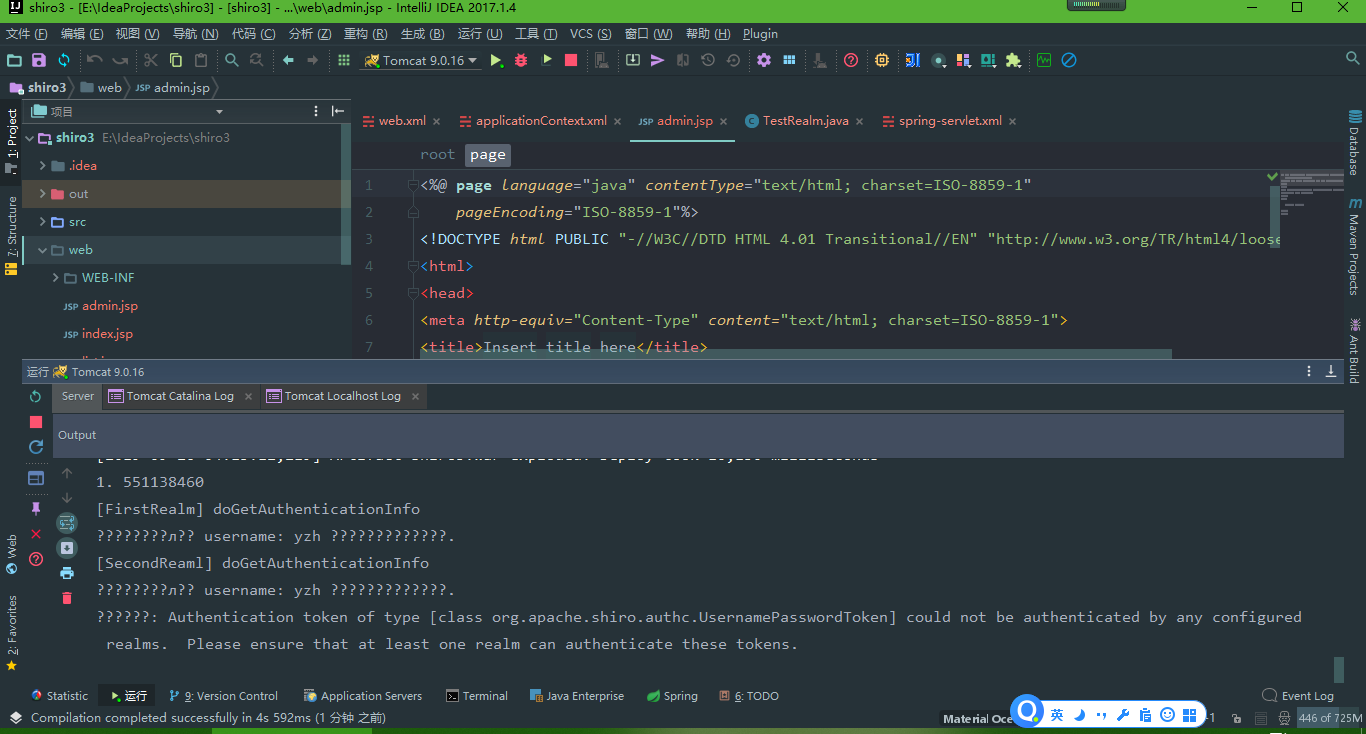
Task: Click the root breadcrumb in editor
Action: (x=437, y=154)
